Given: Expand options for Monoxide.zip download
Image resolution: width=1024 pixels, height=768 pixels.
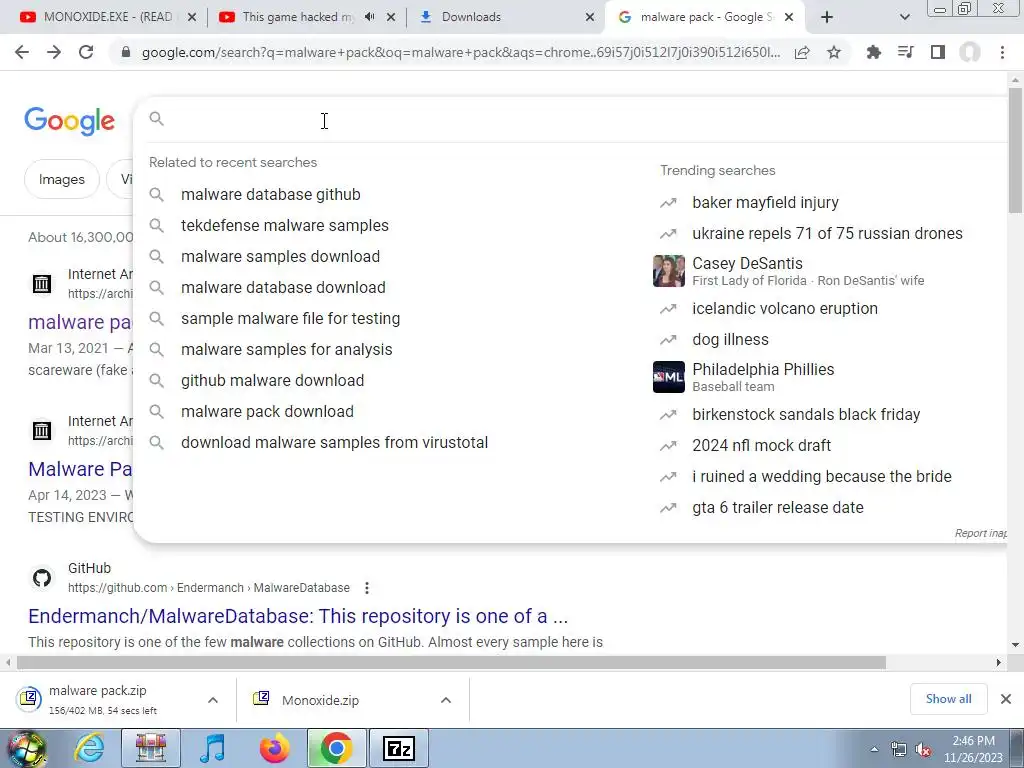Looking at the screenshot, I should tap(446, 700).
